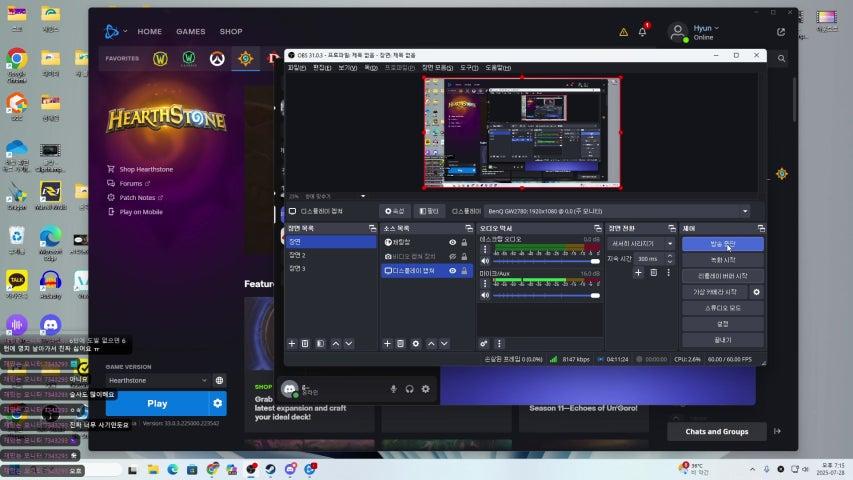
Task: Open scene filters icon in OBS scene list toolbar
Action: [320, 344]
